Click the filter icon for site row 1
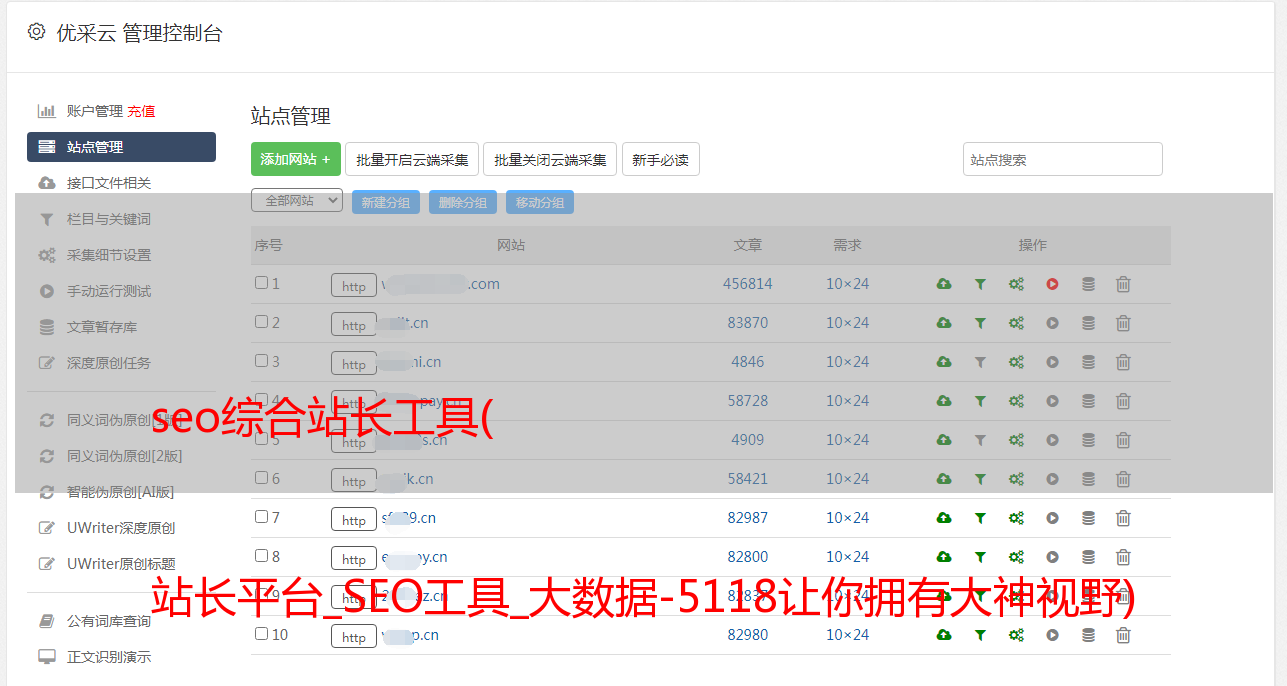 980,284
